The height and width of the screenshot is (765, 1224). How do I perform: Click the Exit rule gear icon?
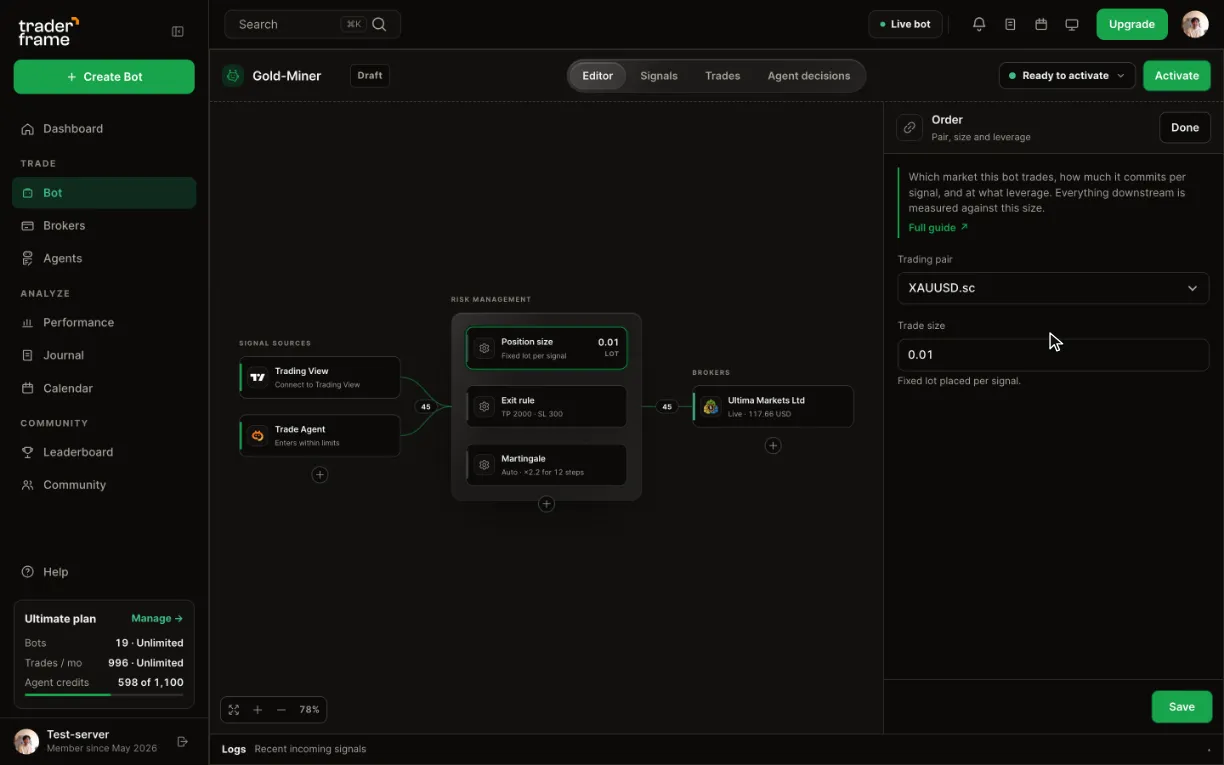coord(484,406)
